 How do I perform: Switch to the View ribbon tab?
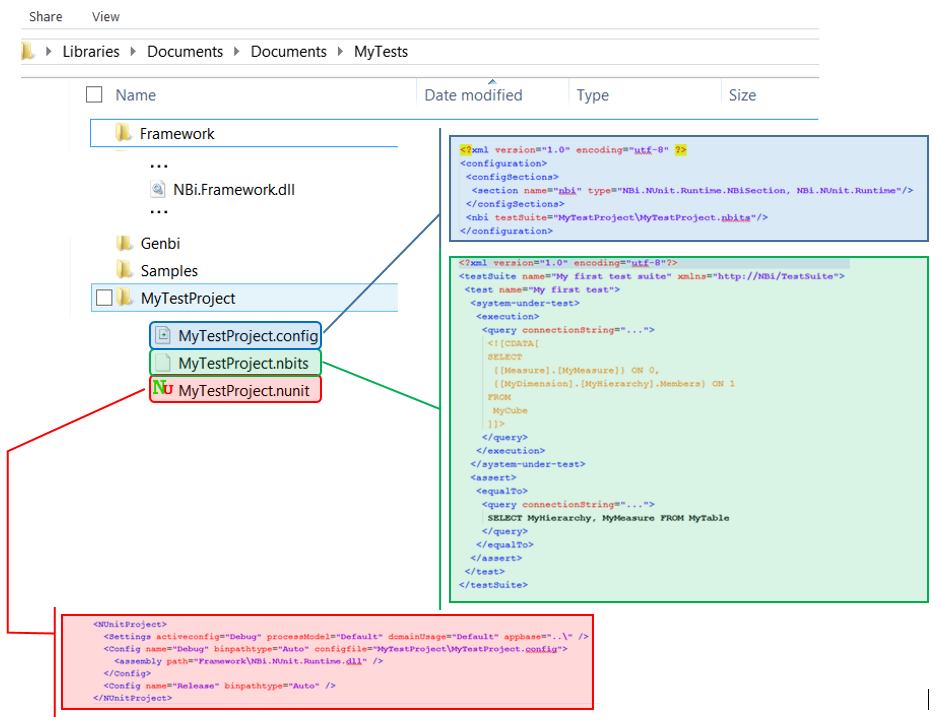point(106,17)
